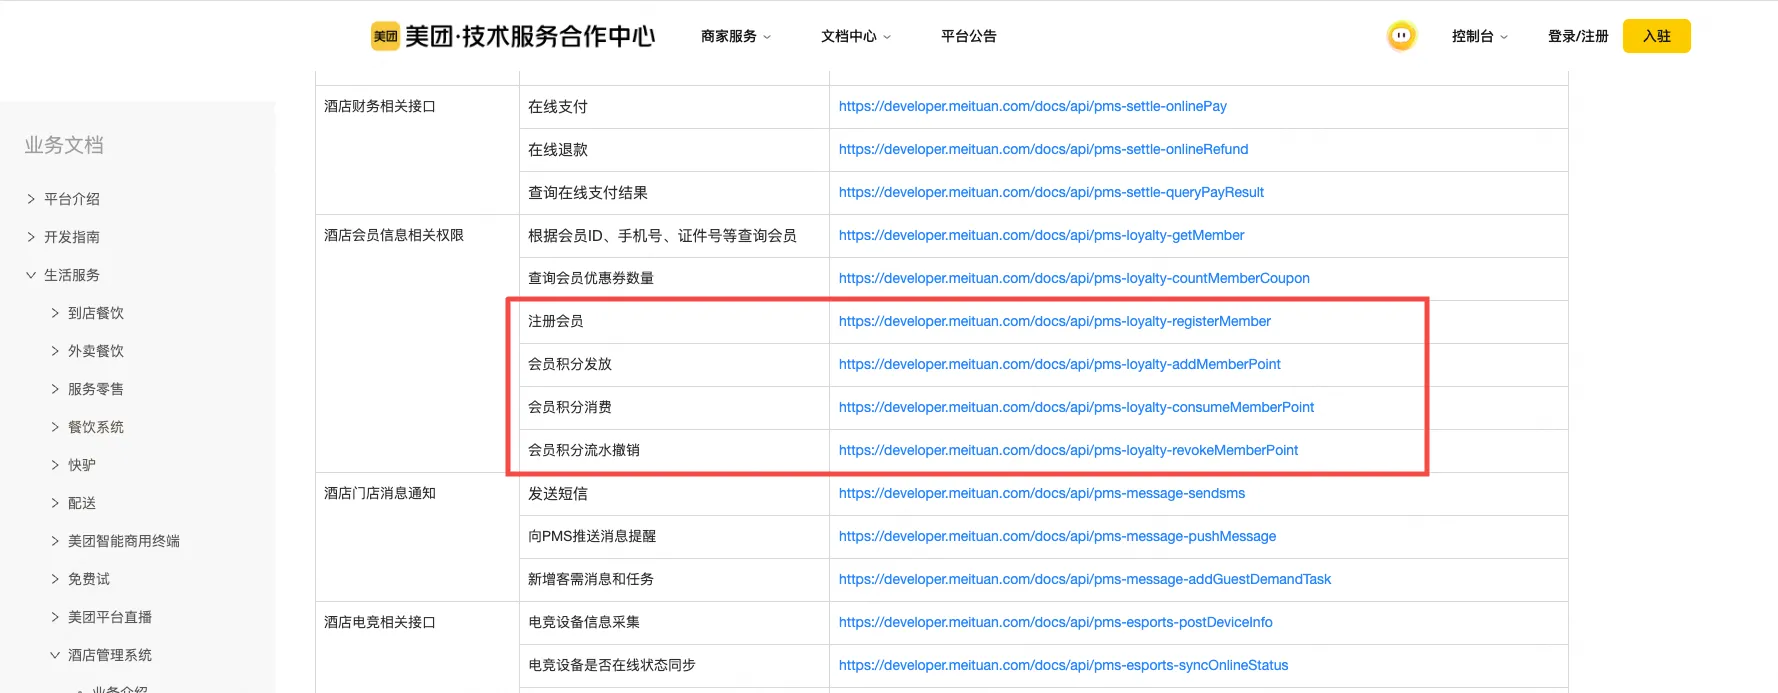Open pms-loyalty-revokeMemberPoint link
Image resolution: width=1778 pixels, height=693 pixels.
[x=1068, y=450]
